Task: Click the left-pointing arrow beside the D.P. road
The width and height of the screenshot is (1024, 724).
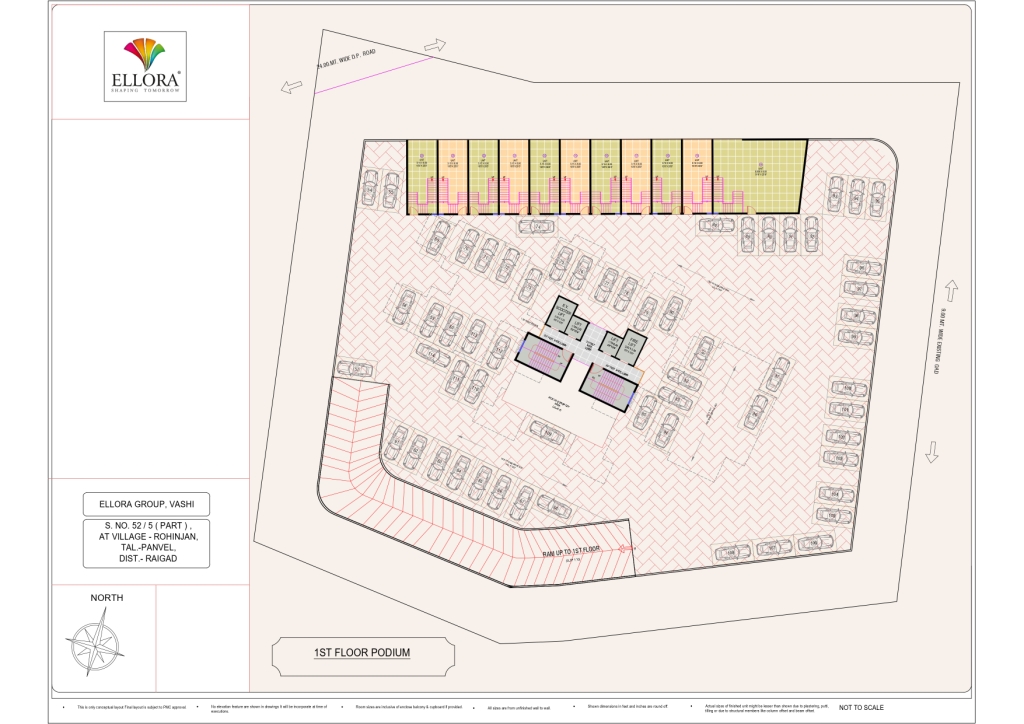Action: [x=291, y=88]
